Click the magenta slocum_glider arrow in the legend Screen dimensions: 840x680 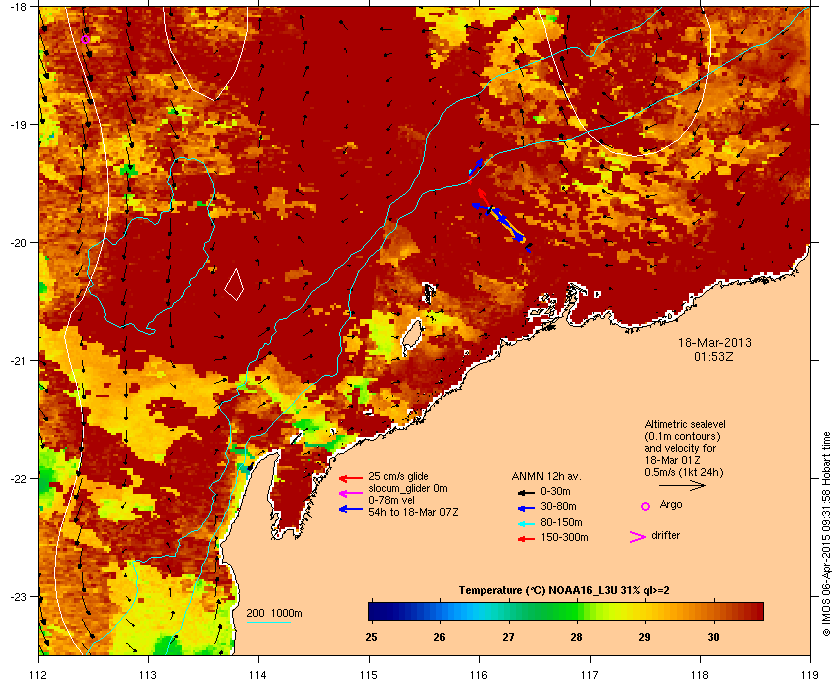click(x=351, y=494)
